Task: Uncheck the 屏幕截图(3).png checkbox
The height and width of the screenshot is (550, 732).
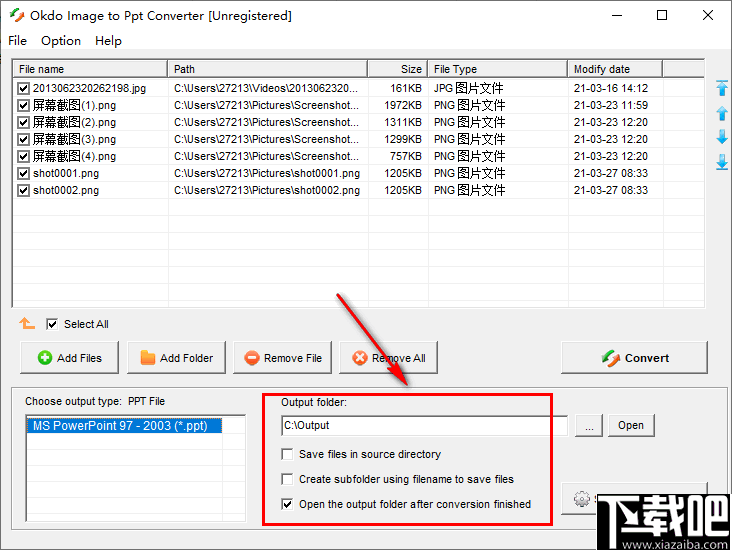Action: [23, 140]
